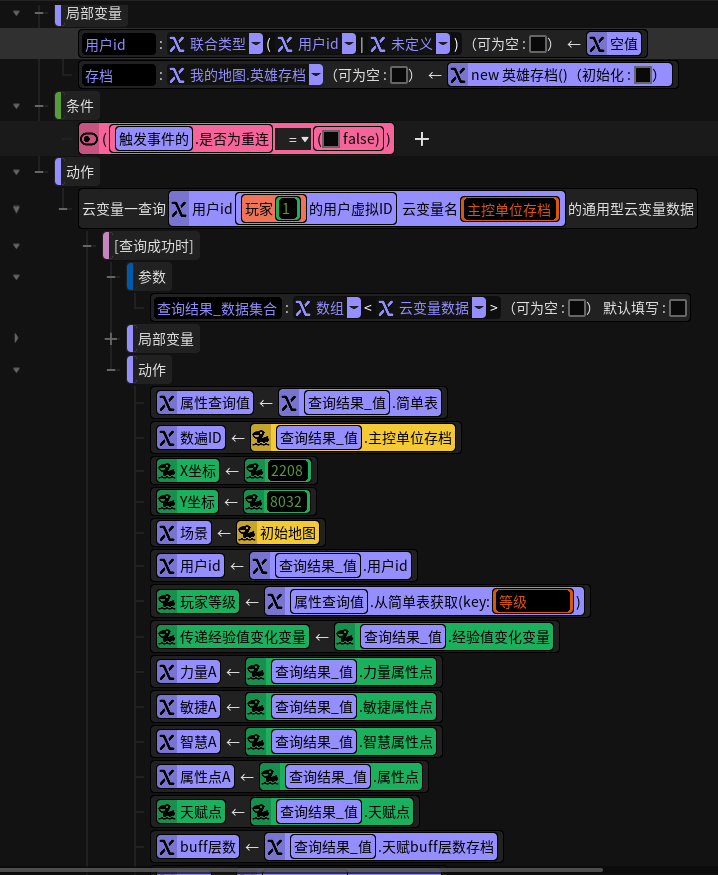
Task: Open the 我的地图.英雄存档 type dropdown
Action: click(x=316, y=75)
